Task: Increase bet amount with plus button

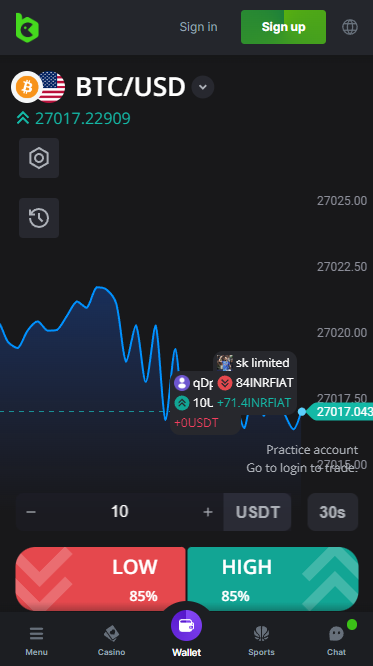Action: point(208,512)
